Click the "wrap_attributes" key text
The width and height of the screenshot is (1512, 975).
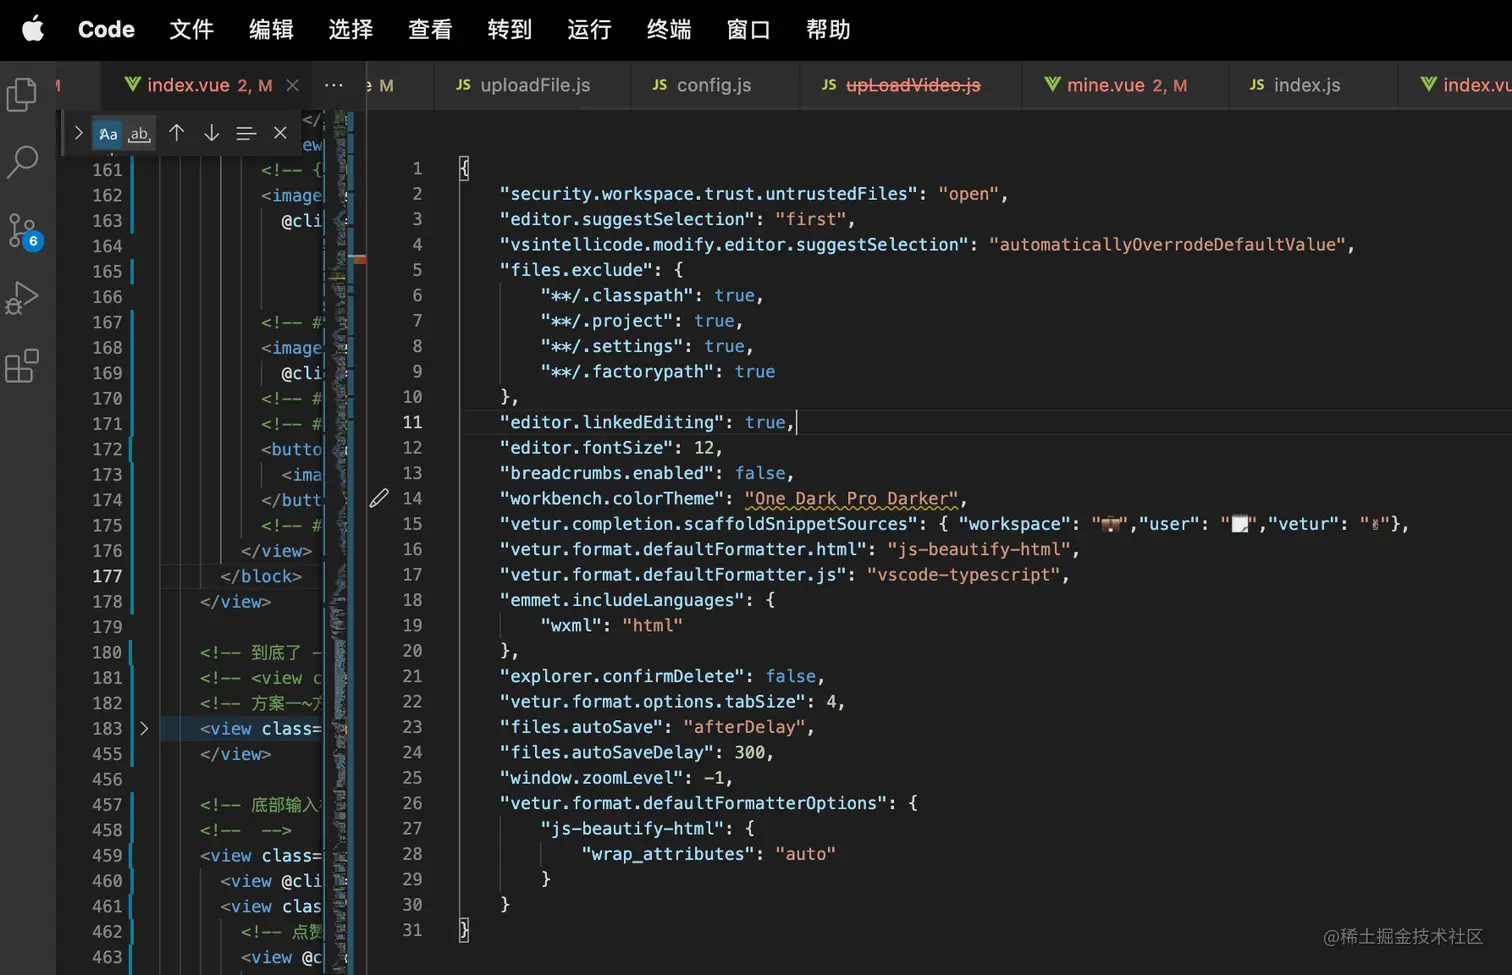pos(668,854)
